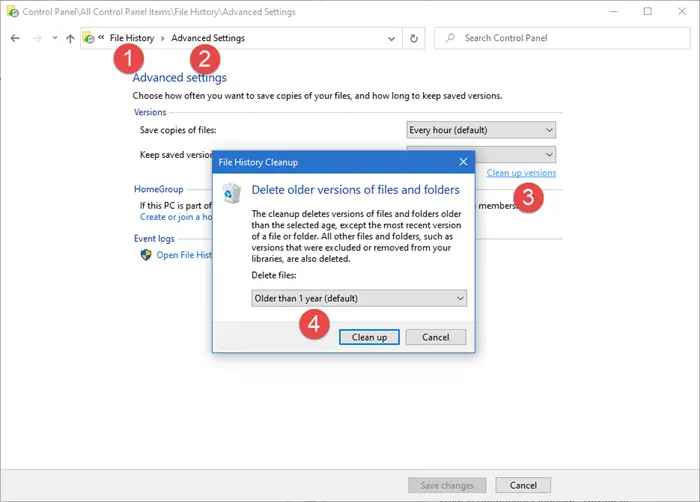Screen dimensions: 700x502
Task: Click the double chevron before File History
Action: [101, 38]
